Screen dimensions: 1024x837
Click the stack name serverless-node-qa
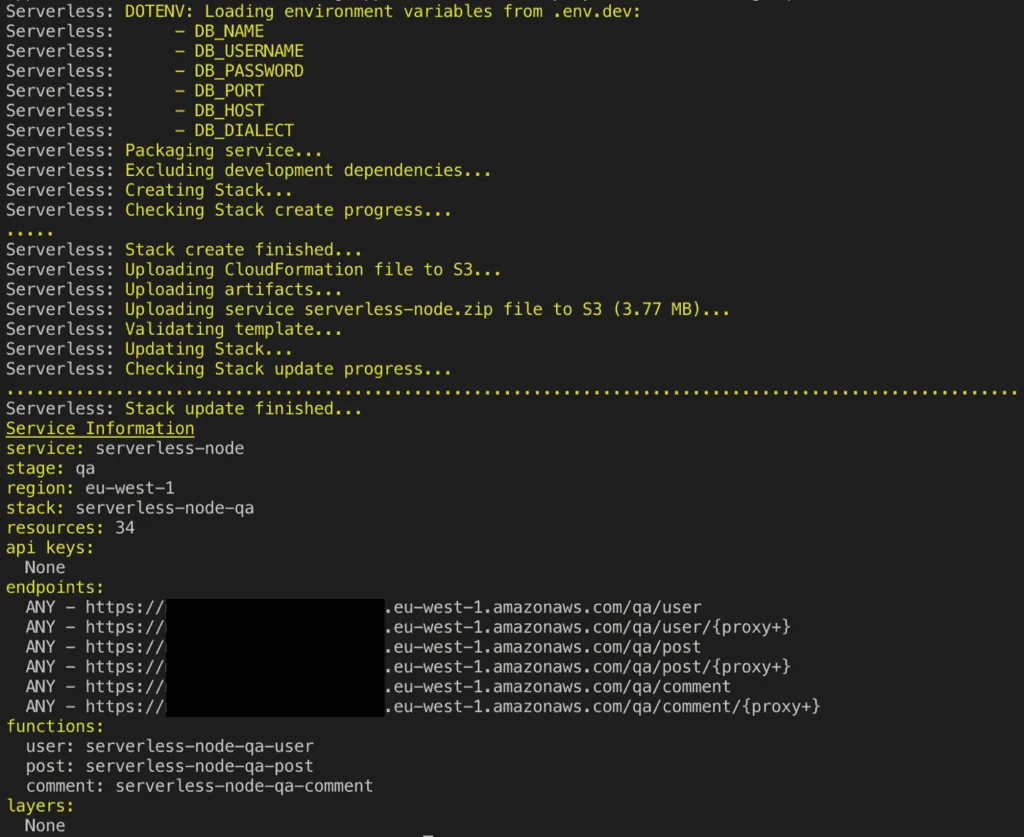point(164,508)
